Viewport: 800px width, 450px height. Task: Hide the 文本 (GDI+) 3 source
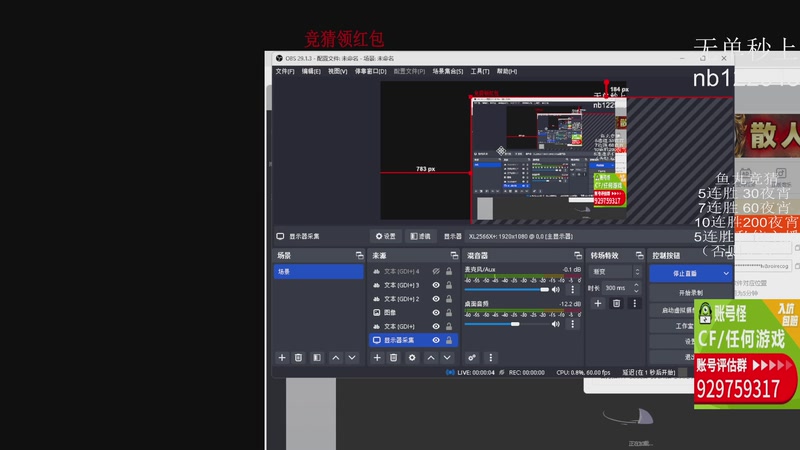436,285
